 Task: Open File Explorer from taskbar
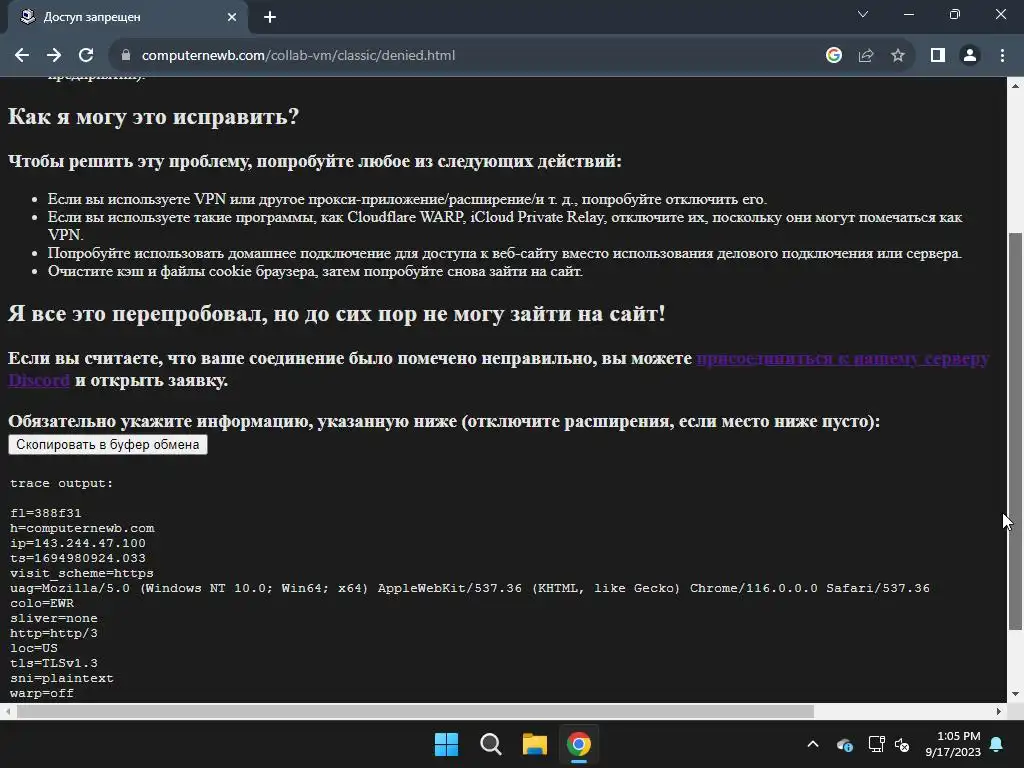pyautogui.click(x=534, y=744)
